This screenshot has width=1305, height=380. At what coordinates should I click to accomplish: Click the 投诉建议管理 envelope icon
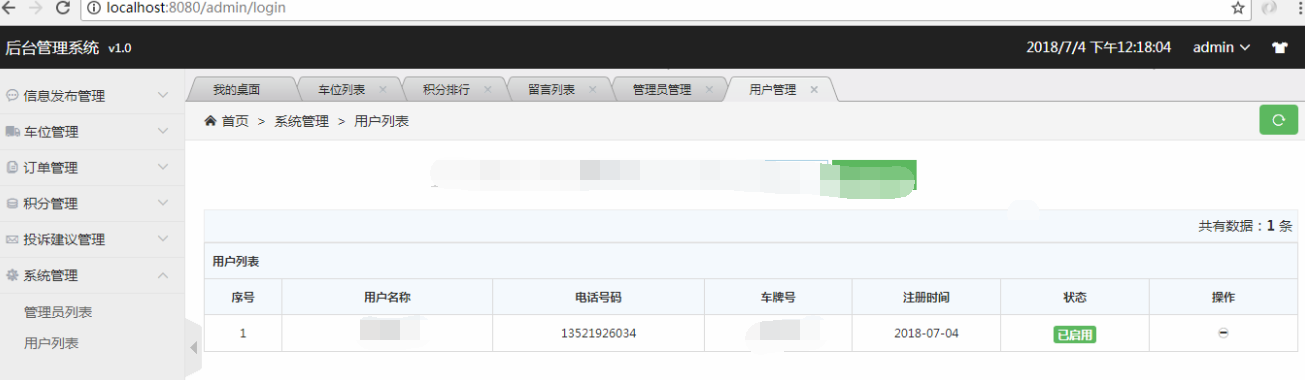tap(12, 240)
